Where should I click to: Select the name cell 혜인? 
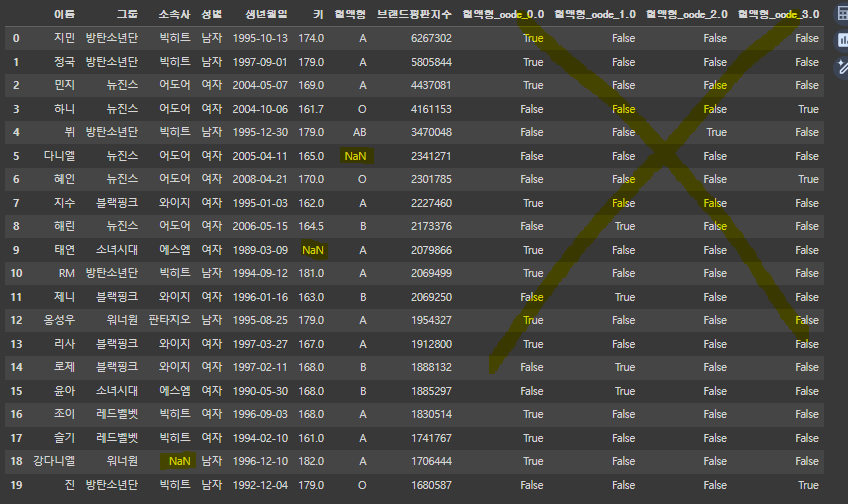pos(64,179)
